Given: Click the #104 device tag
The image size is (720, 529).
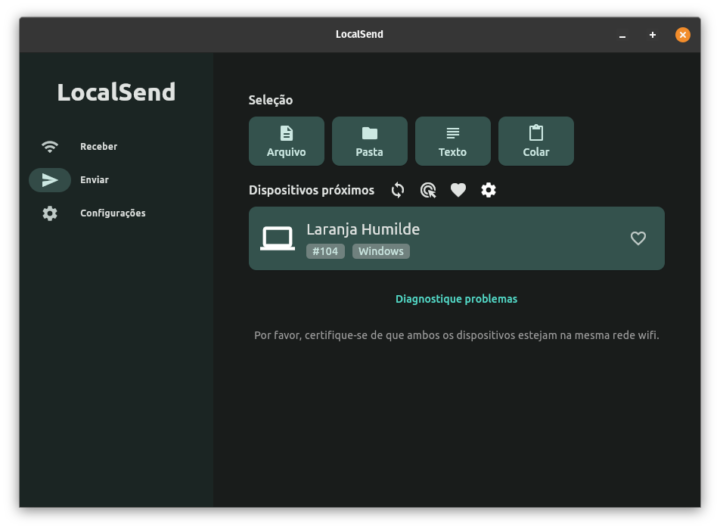Looking at the screenshot, I should pos(325,251).
